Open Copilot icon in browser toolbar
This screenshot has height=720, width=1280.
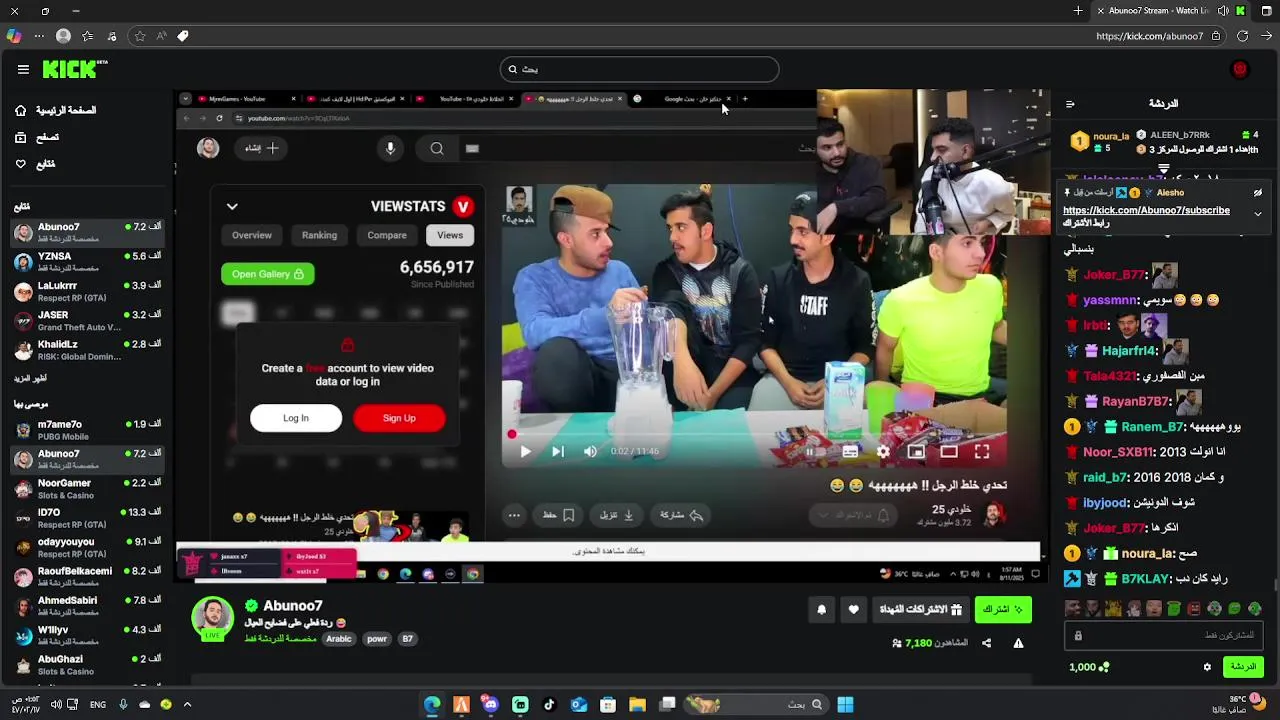(x=13, y=36)
